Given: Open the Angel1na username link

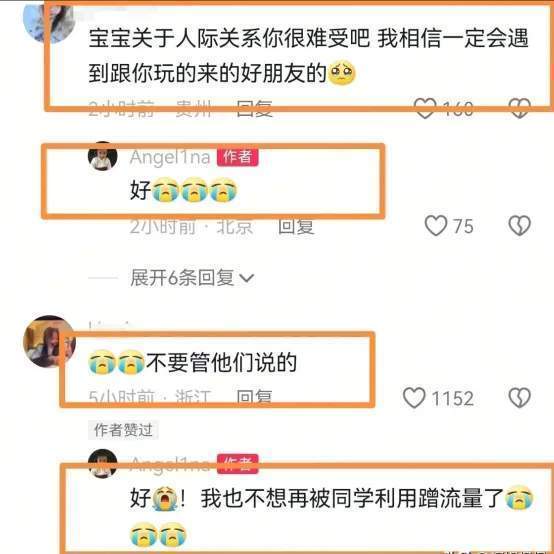Looking at the screenshot, I should [170, 157].
